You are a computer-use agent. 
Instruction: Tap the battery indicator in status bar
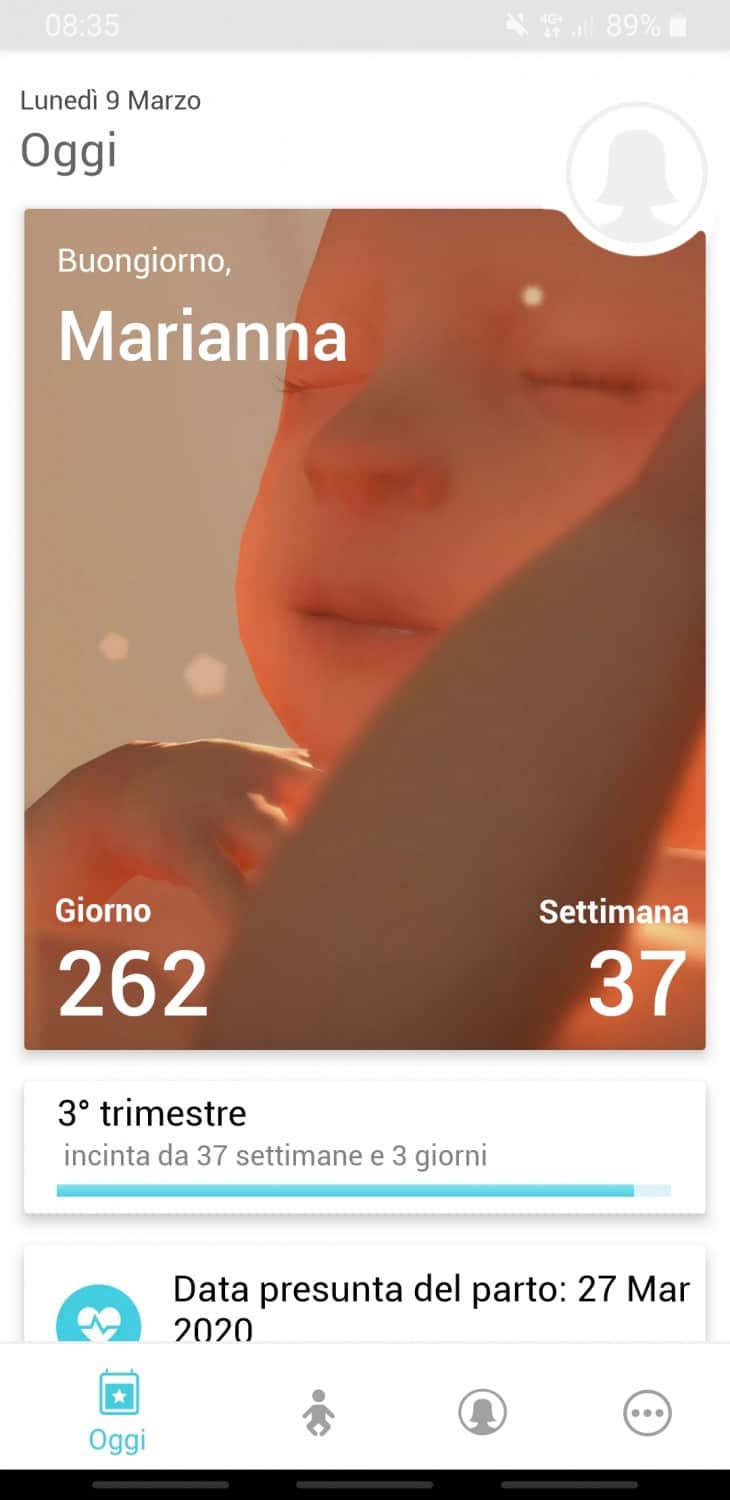click(x=679, y=25)
